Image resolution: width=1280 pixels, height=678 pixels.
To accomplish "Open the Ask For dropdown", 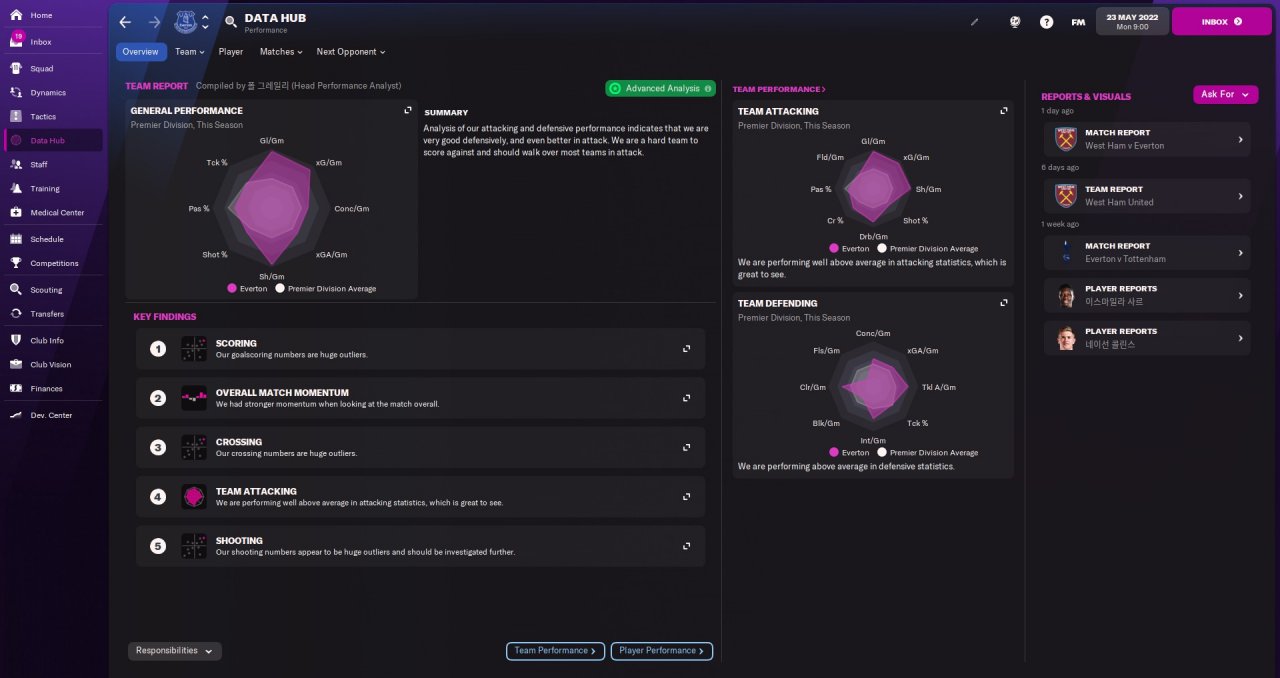I will pos(1225,94).
